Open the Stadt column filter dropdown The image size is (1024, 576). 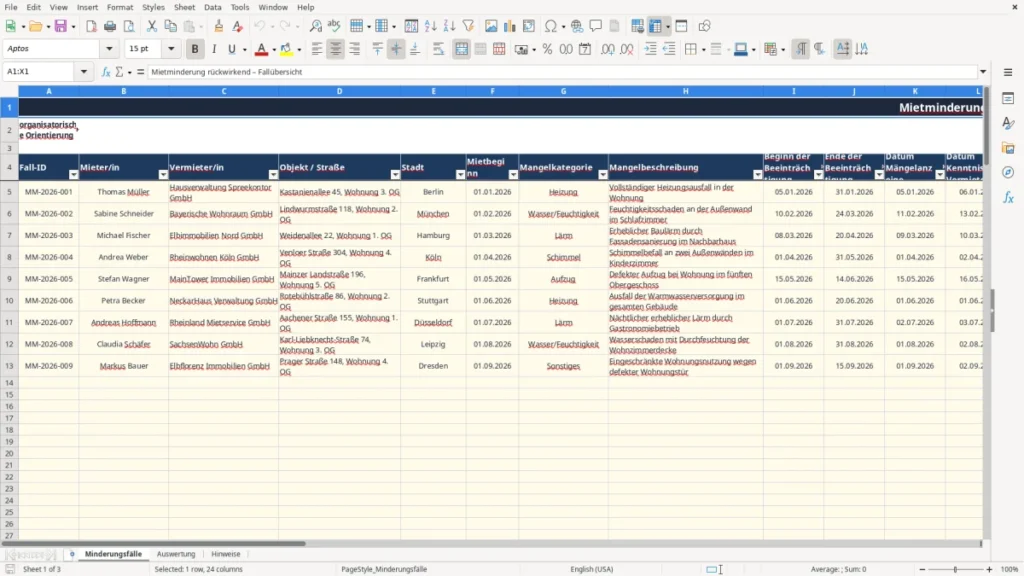tap(460, 174)
